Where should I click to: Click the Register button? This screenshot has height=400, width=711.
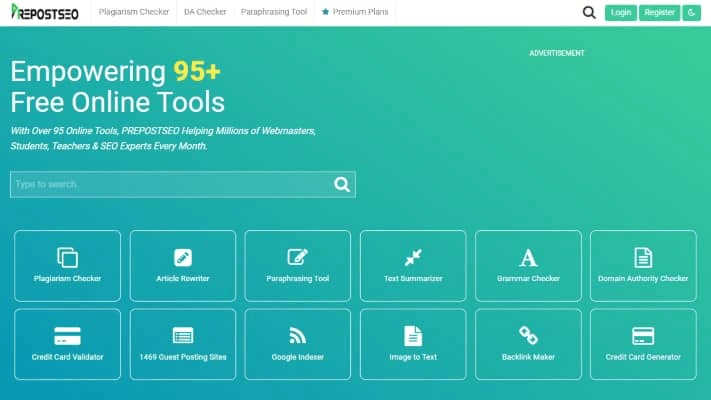coord(659,12)
